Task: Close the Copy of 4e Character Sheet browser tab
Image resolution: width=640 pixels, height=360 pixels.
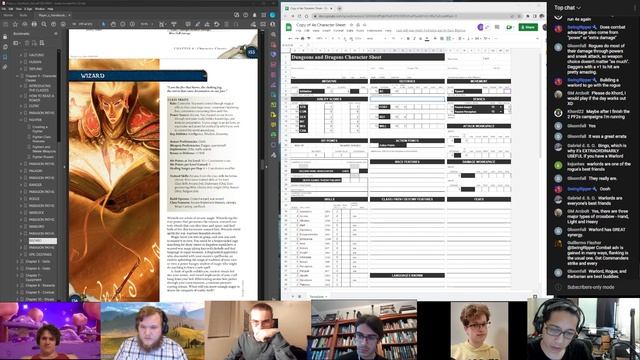Action: click(x=331, y=8)
